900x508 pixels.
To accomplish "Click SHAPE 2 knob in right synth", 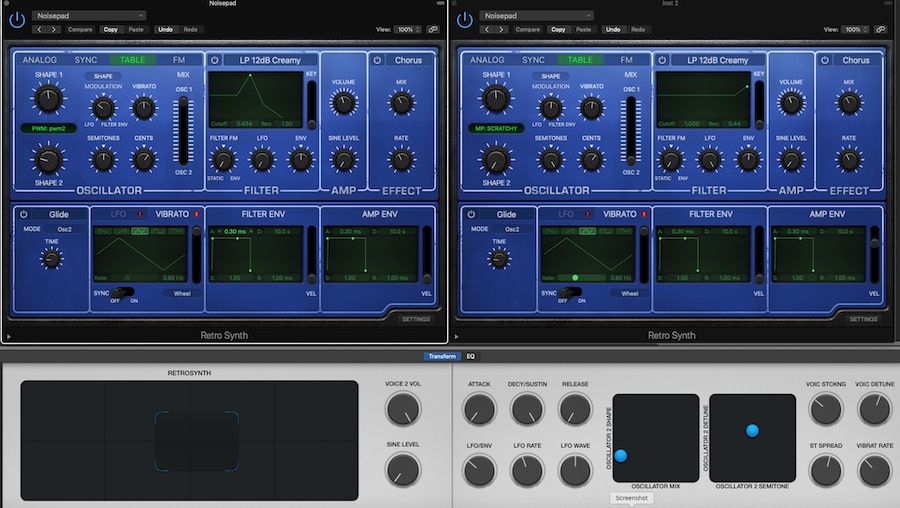I will pyautogui.click(x=496, y=160).
